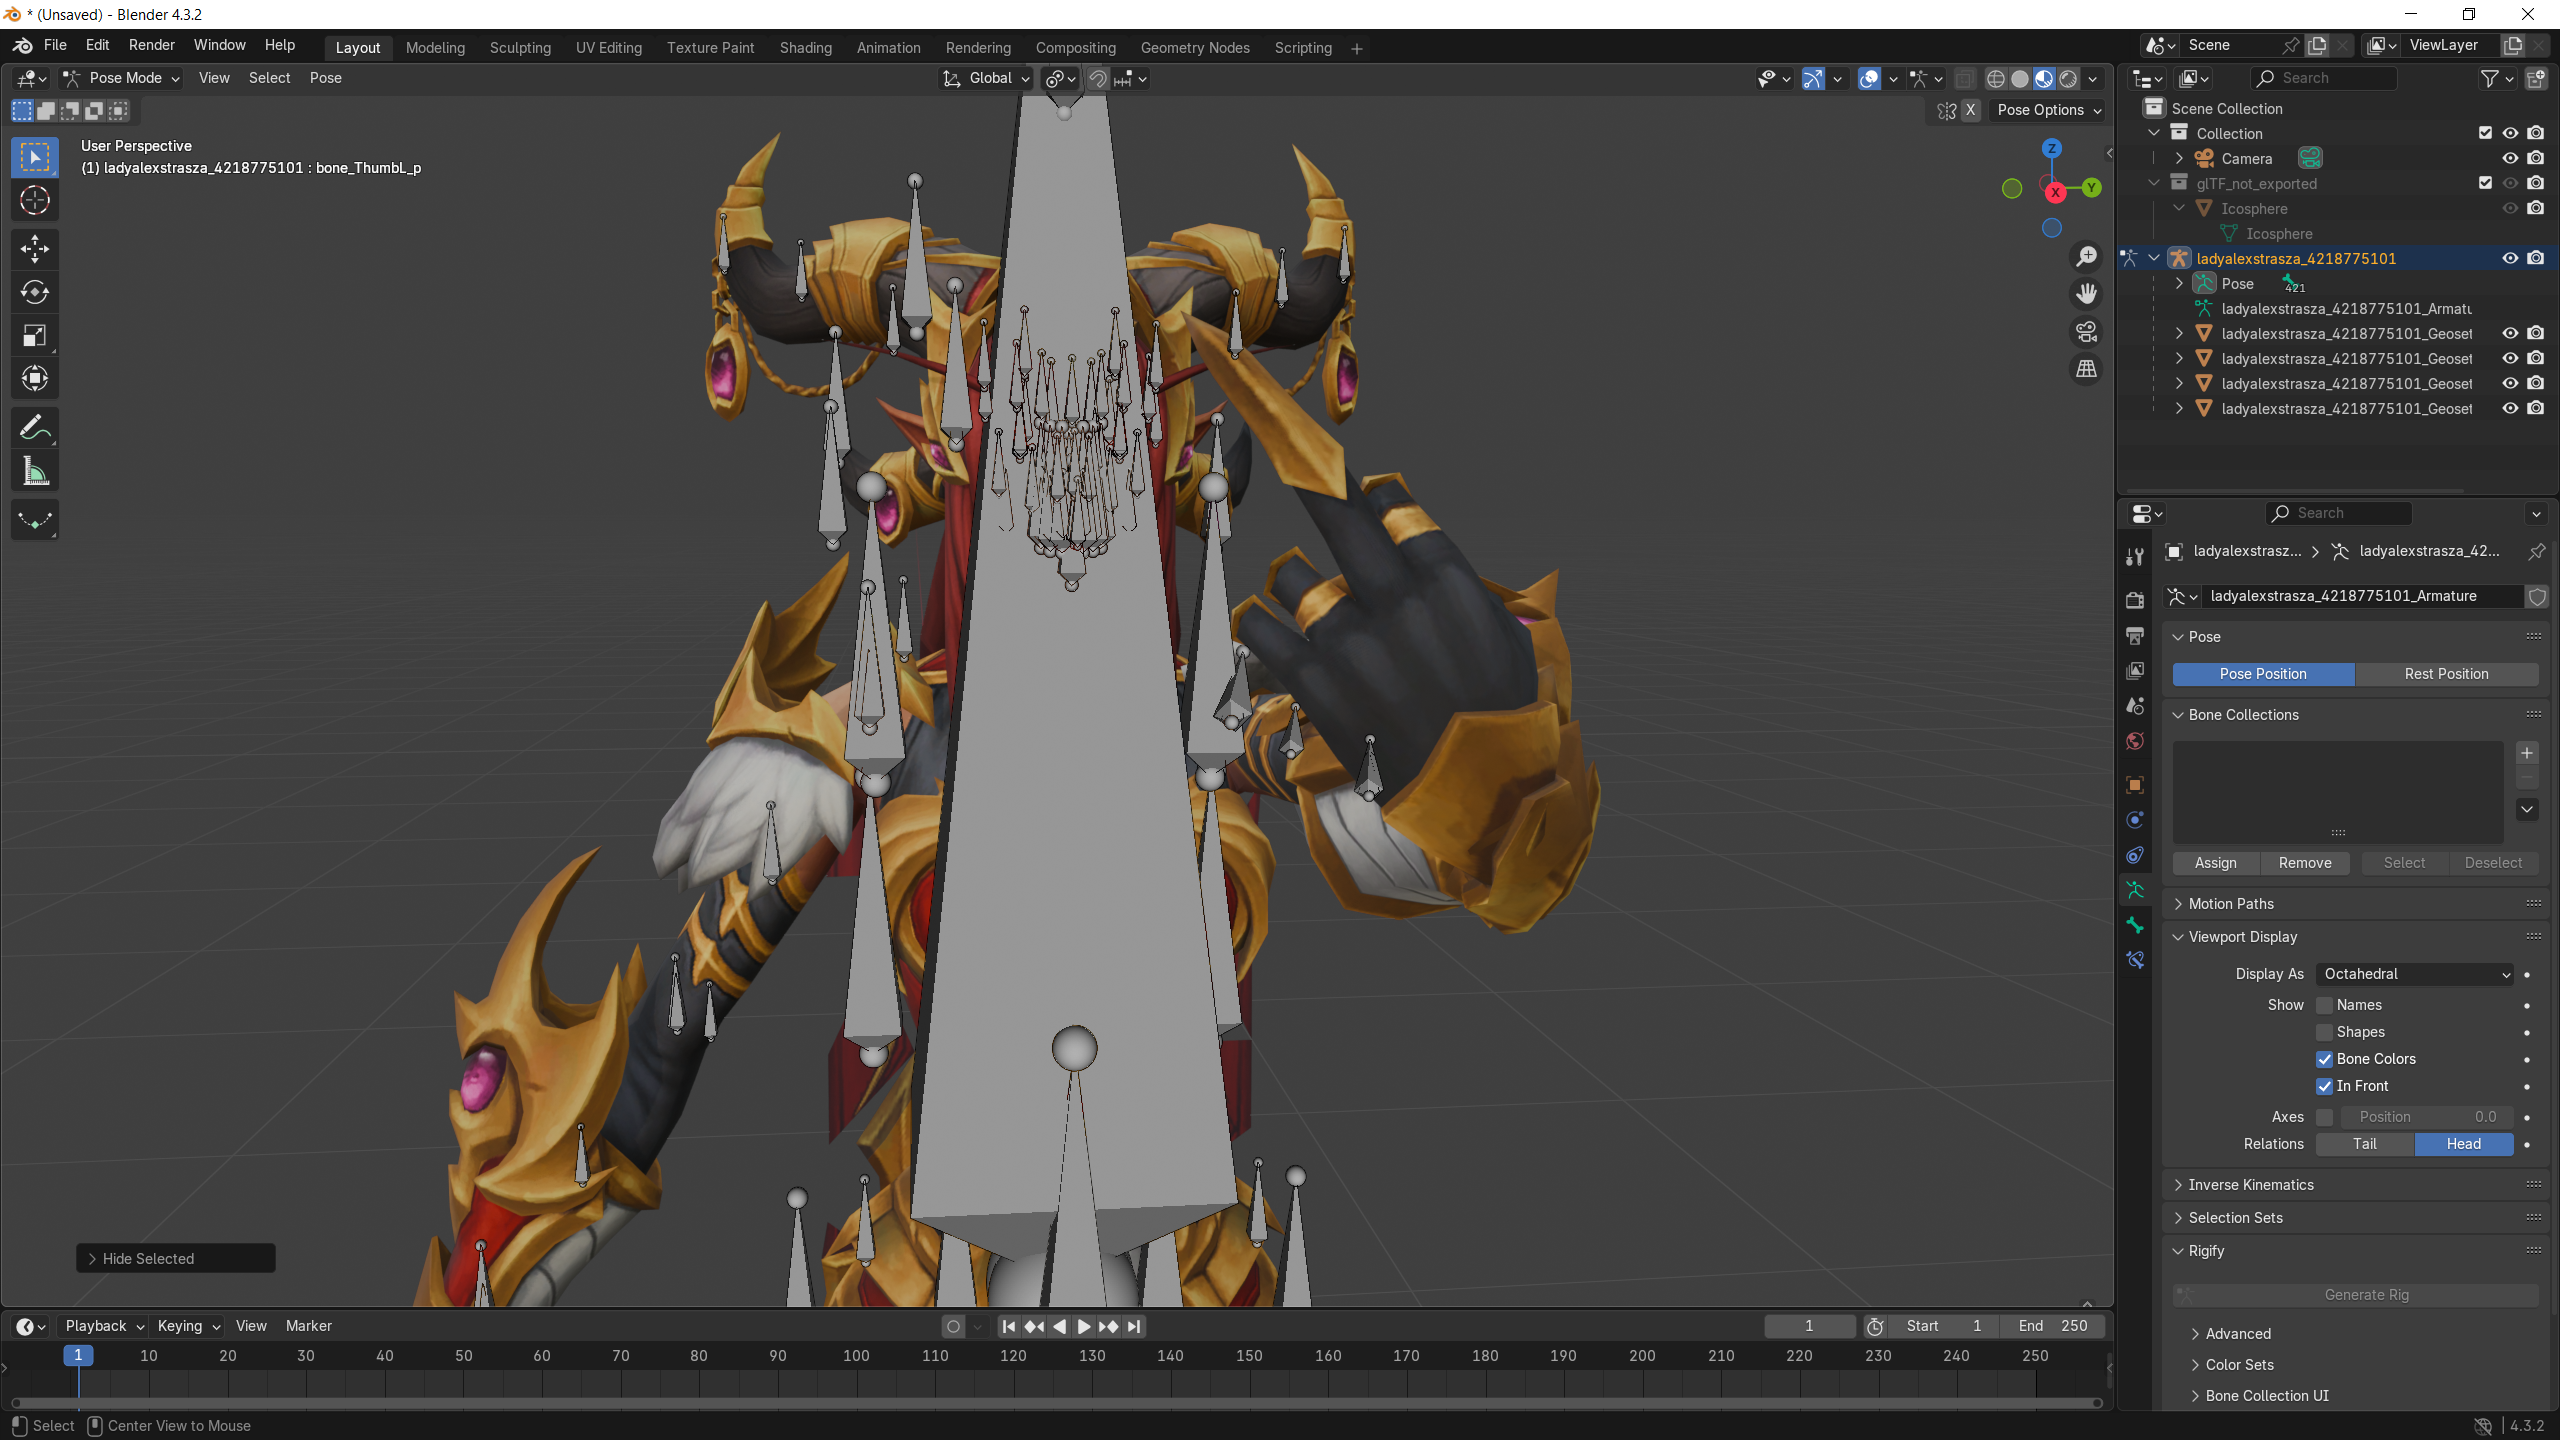Hide ladyalexstrasza_4218775101 armature object in viewport
The height and width of the screenshot is (1440, 2560).
coord(2510,258)
